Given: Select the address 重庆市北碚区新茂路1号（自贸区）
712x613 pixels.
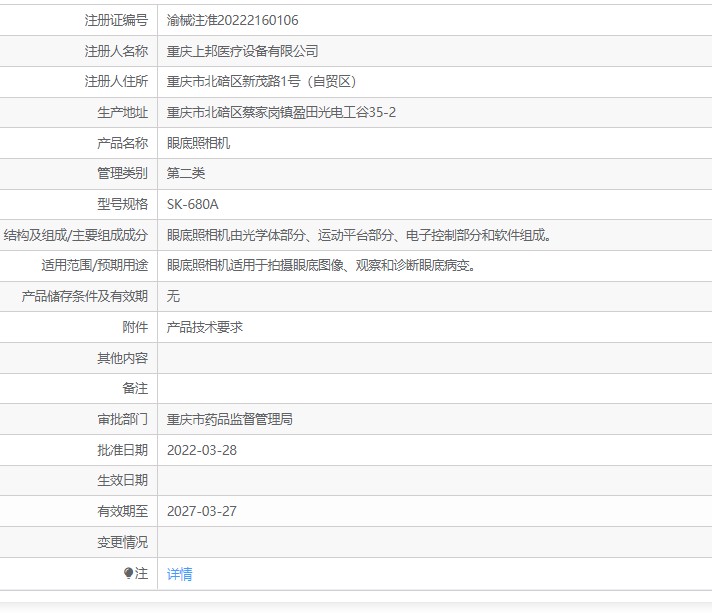Looking at the screenshot, I should click(262, 82).
